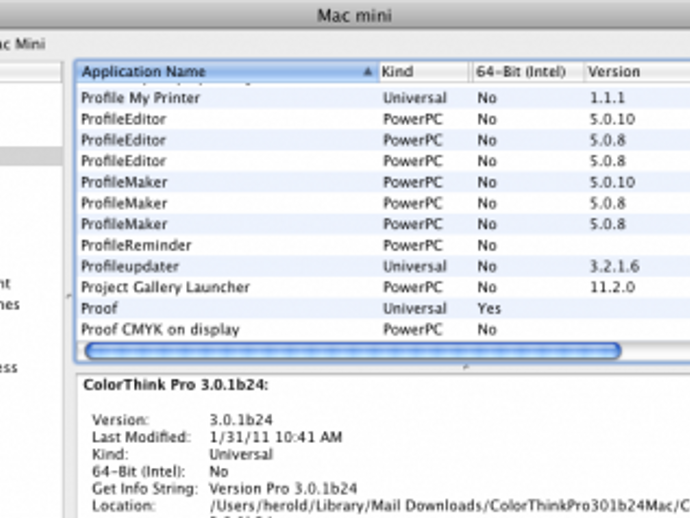
Task: Click the Get Info String value
Action: (283, 489)
